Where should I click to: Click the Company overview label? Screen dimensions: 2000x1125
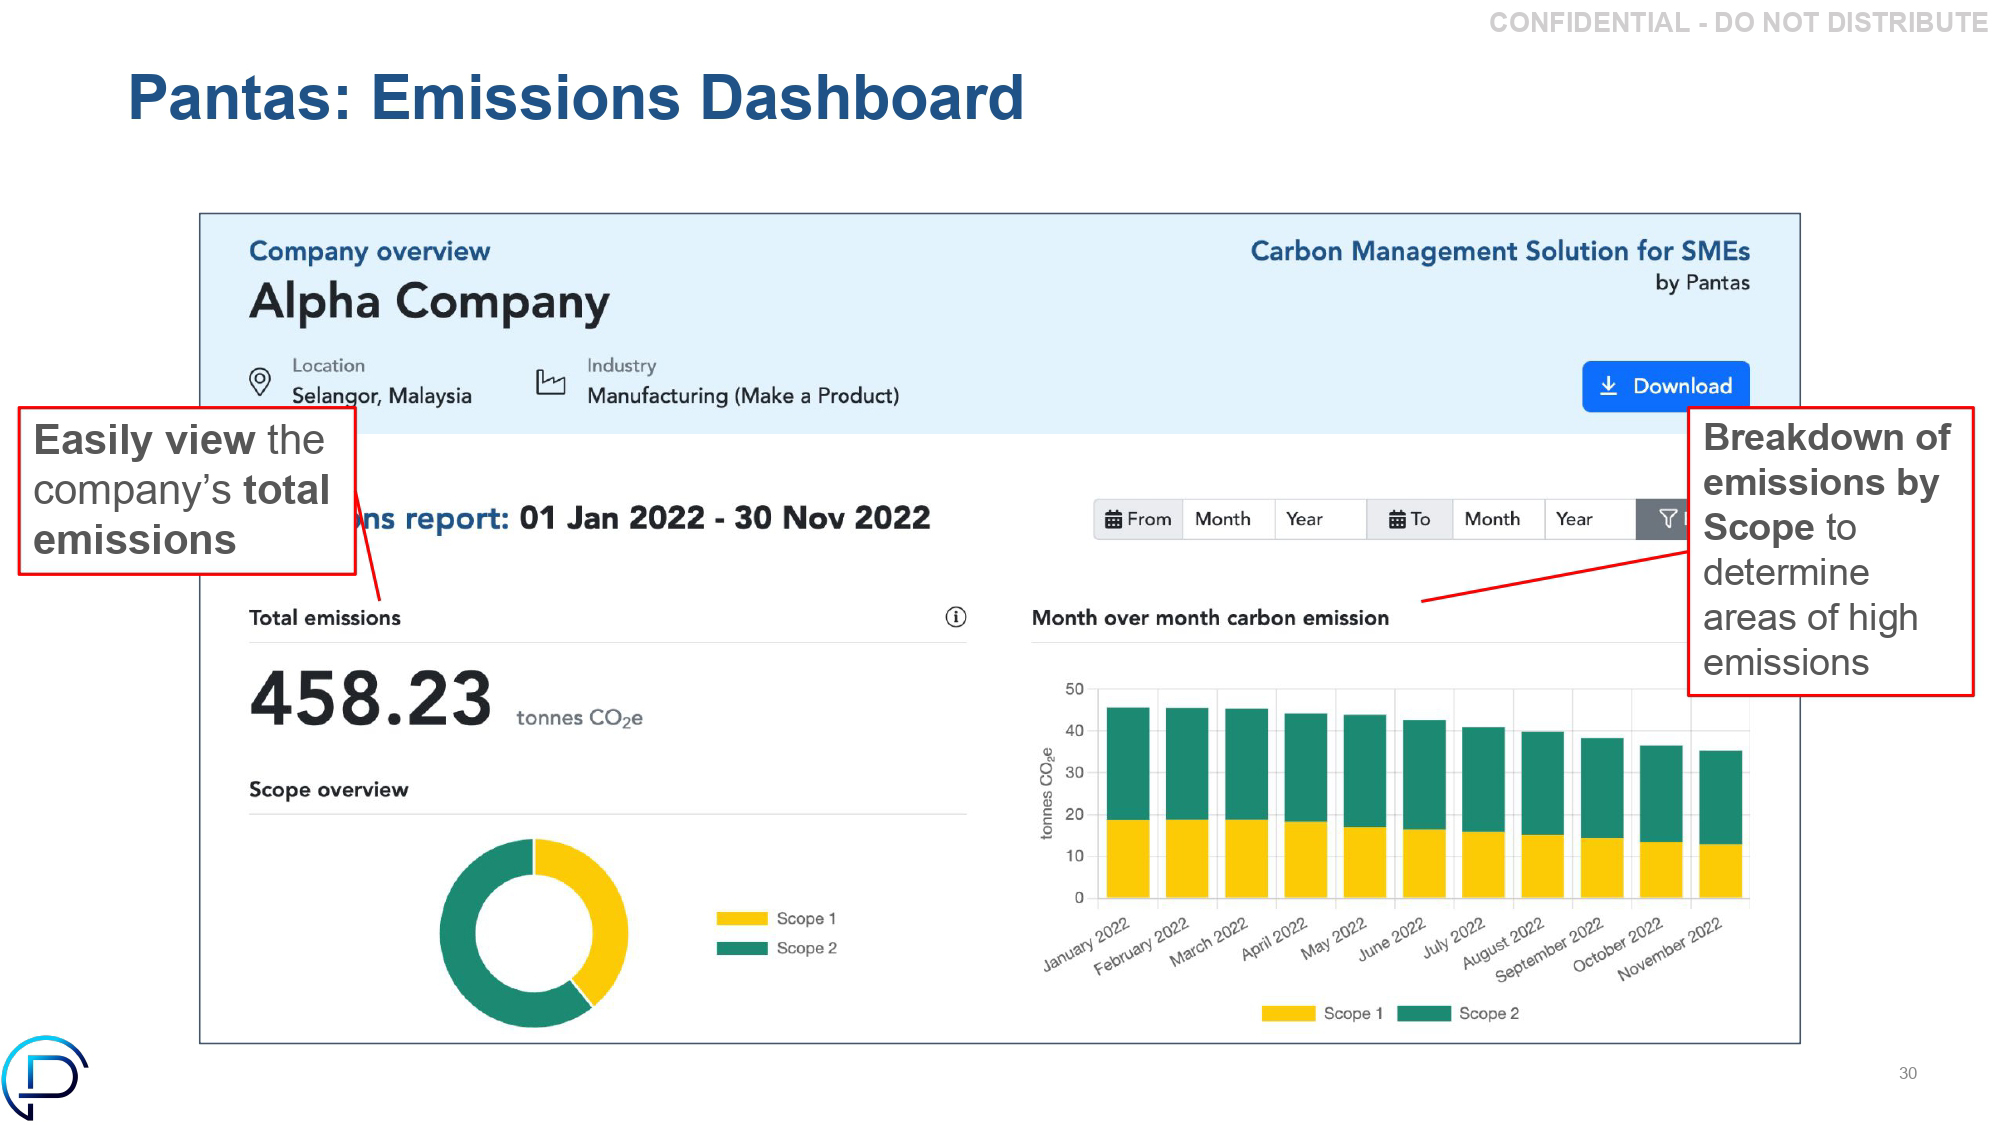pos(369,251)
